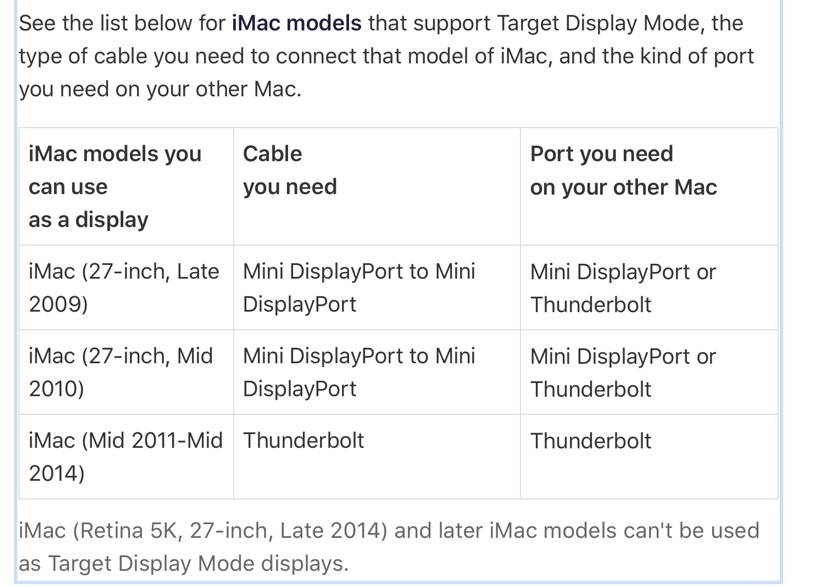Click "as a display" in the first header cell

88,220
